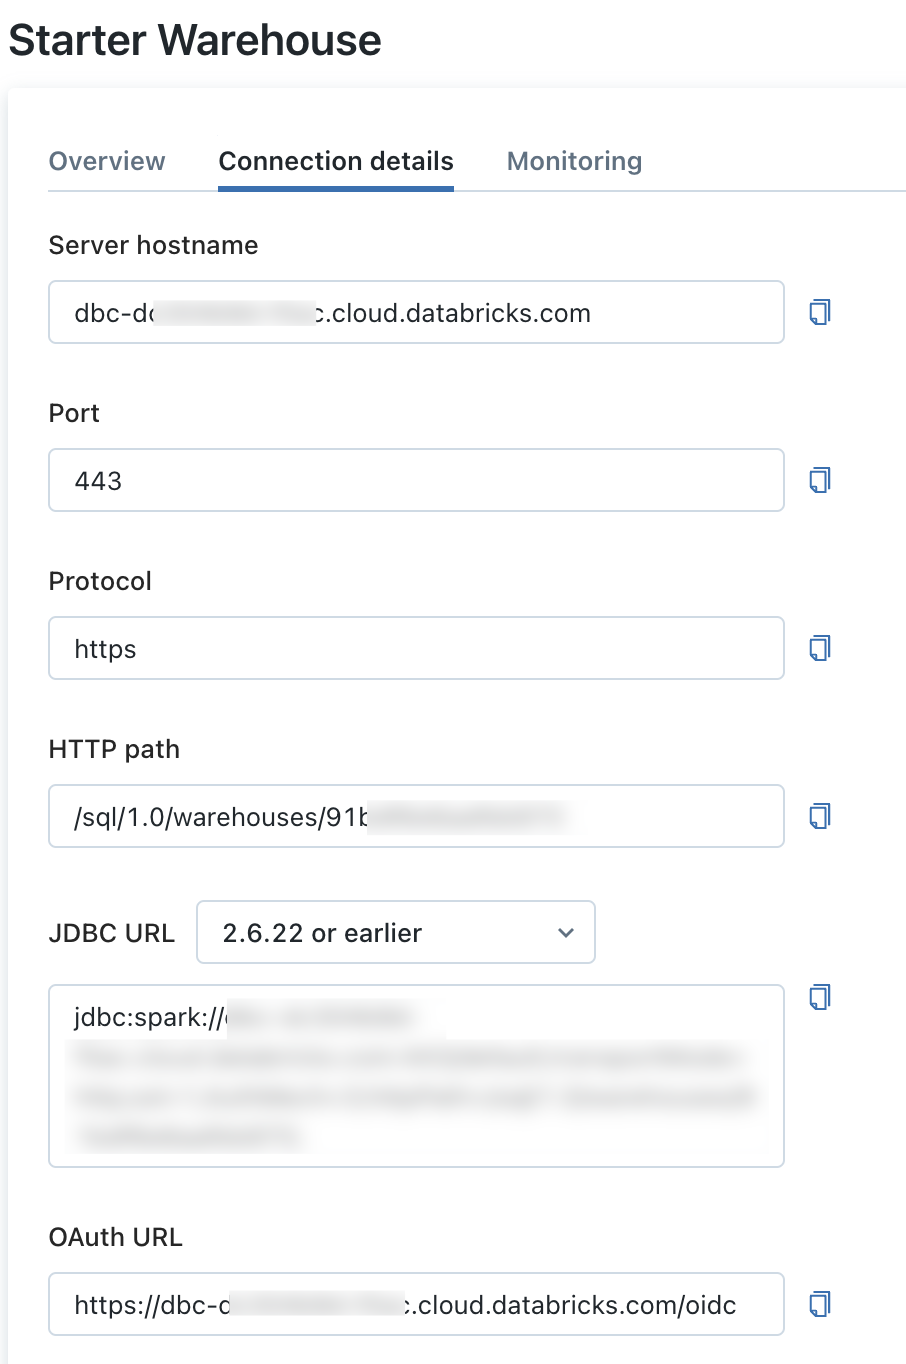Click the Protocol label
The image size is (906, 1364).
pos(100,581)
